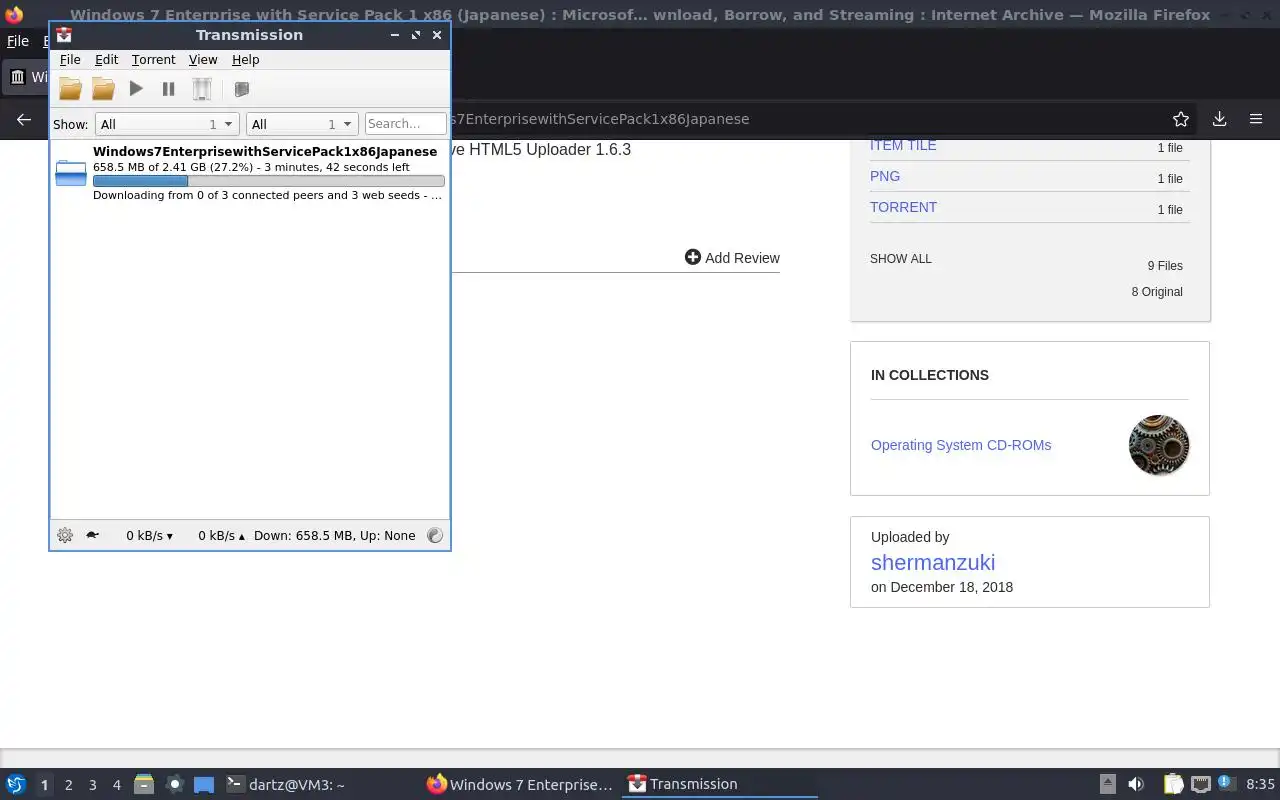Image resolution: width=1280 pixels, height=800 pixels.
Task: Bookmark this page with the star icon
Action: coord(1181,119)
